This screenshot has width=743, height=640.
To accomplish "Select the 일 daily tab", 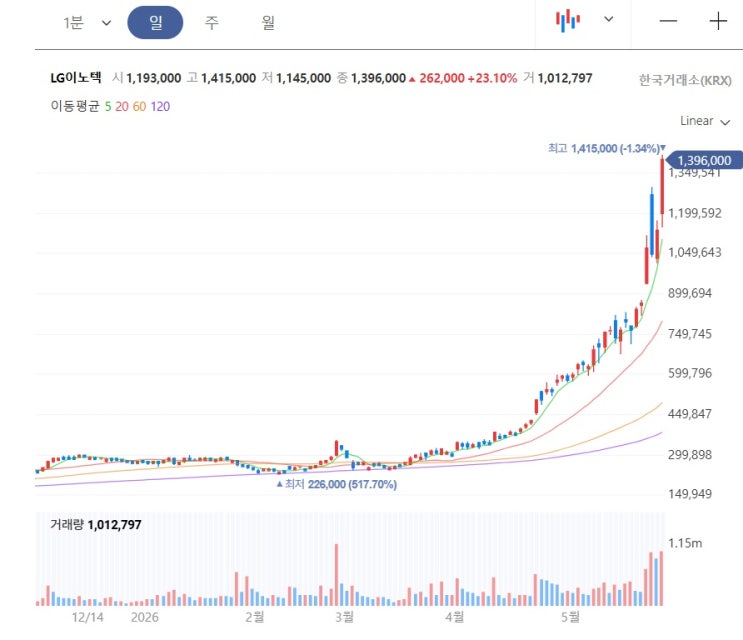I will (x=155, y=22).
